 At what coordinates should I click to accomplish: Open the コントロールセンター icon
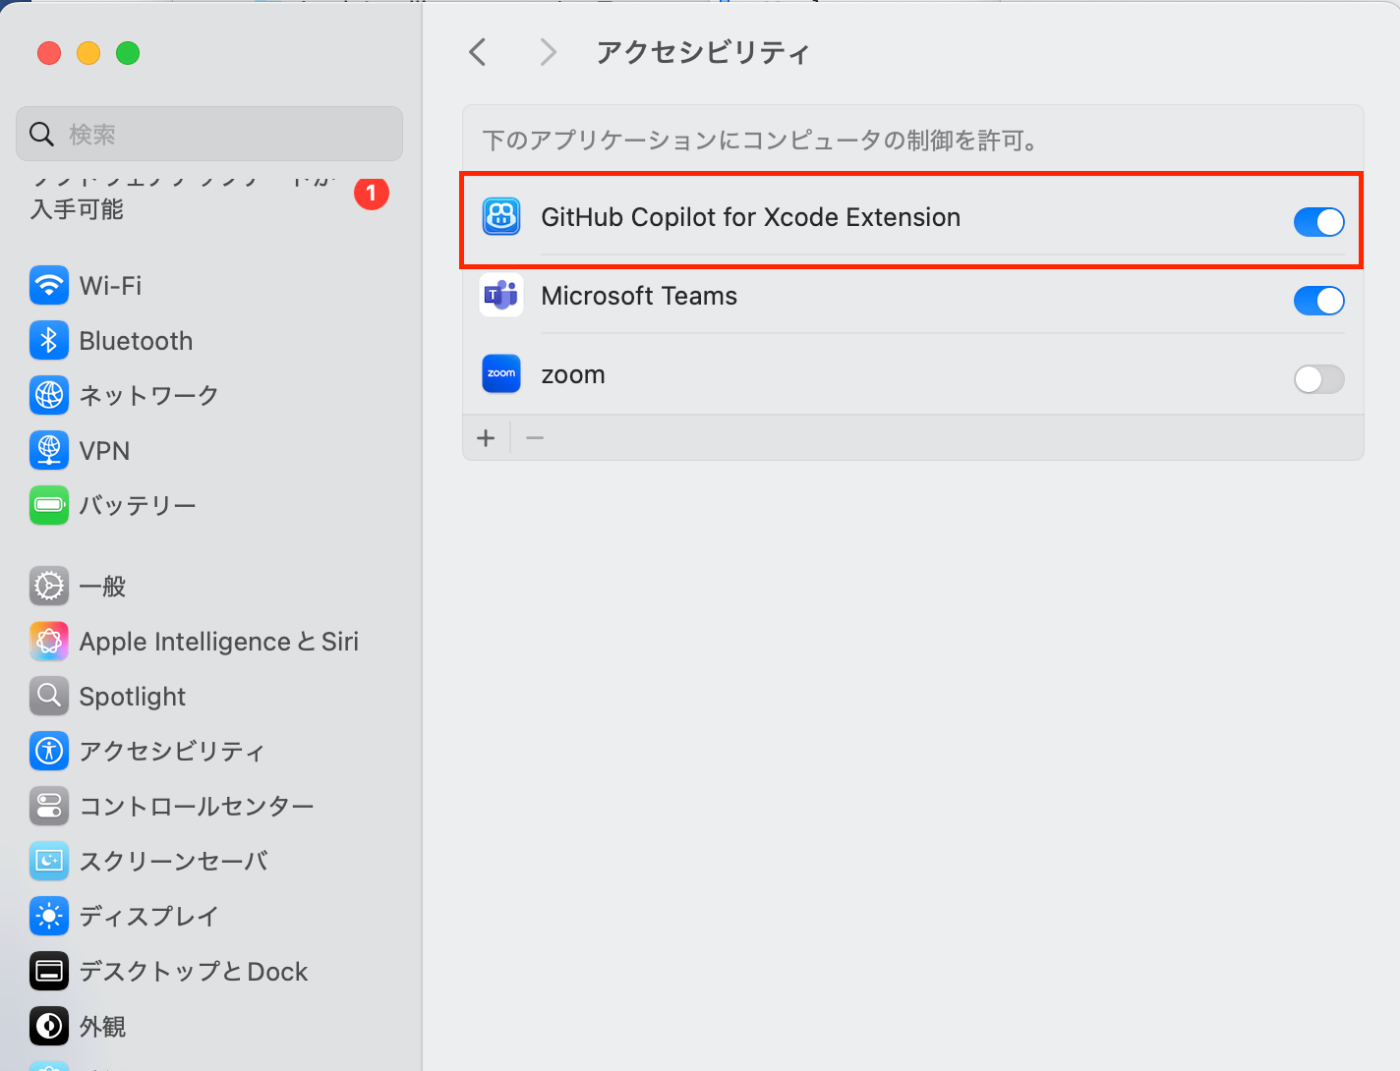49,806
